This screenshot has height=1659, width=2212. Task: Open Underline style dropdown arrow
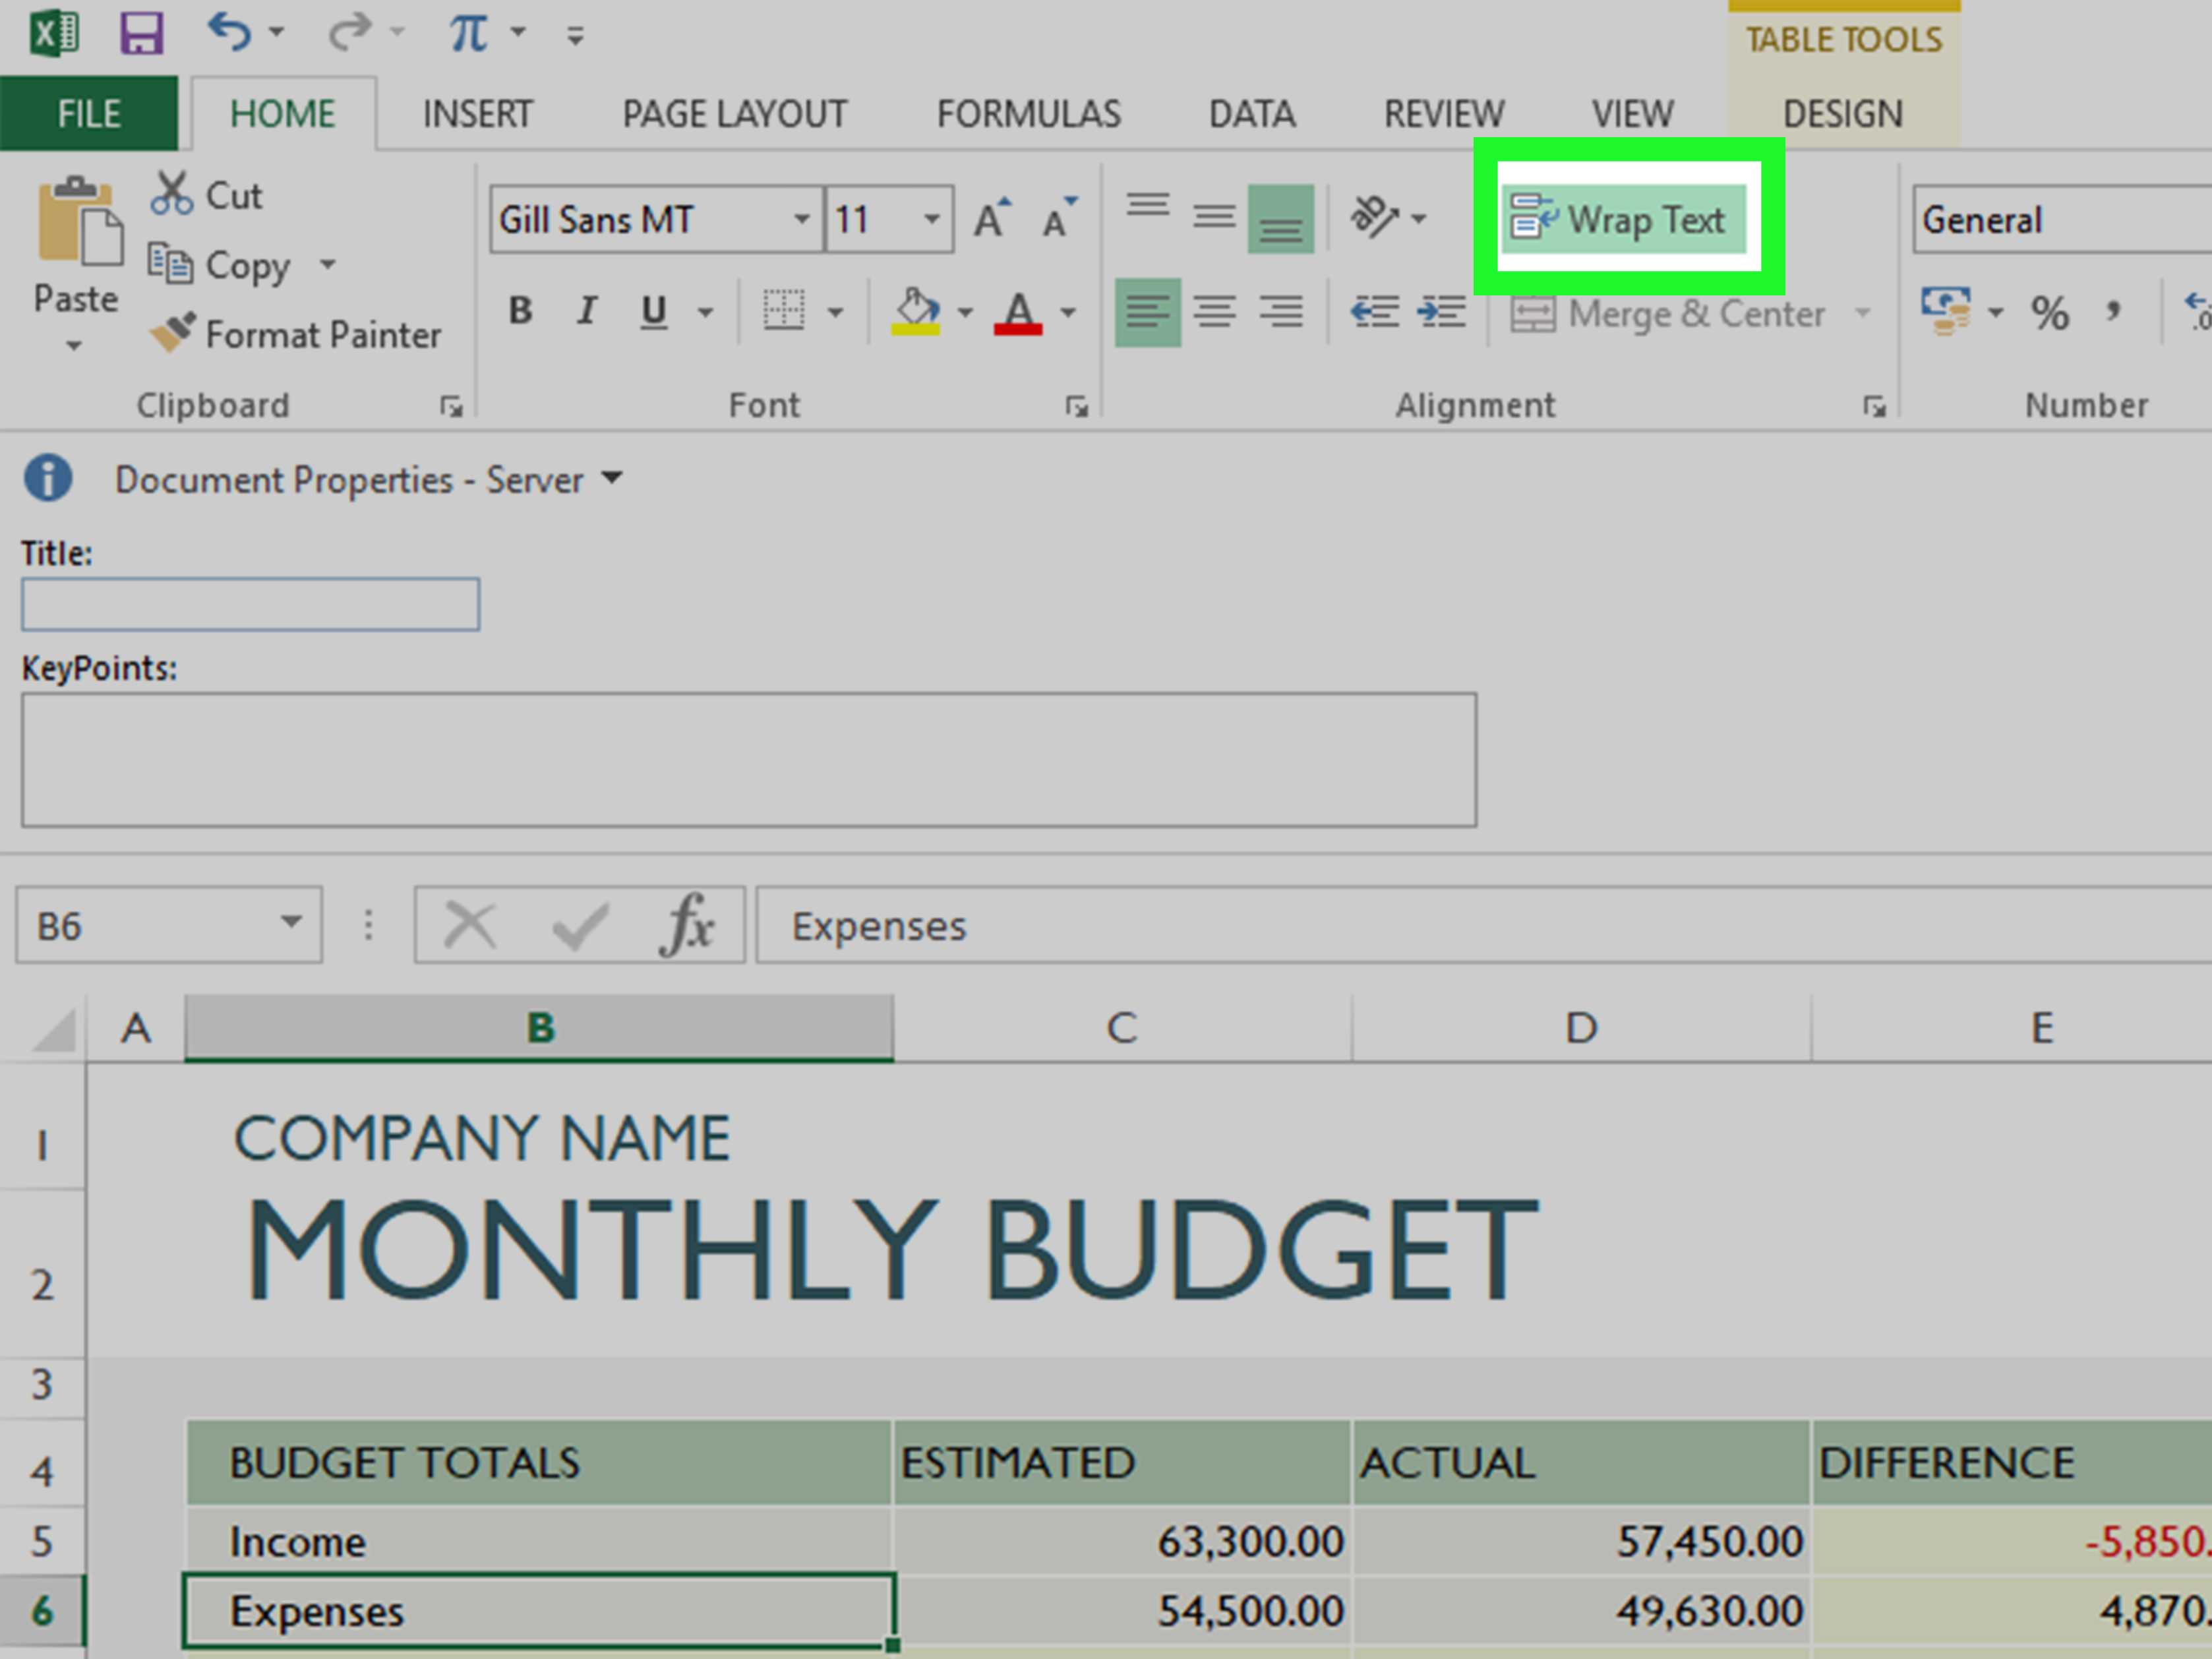coord(705,312)
